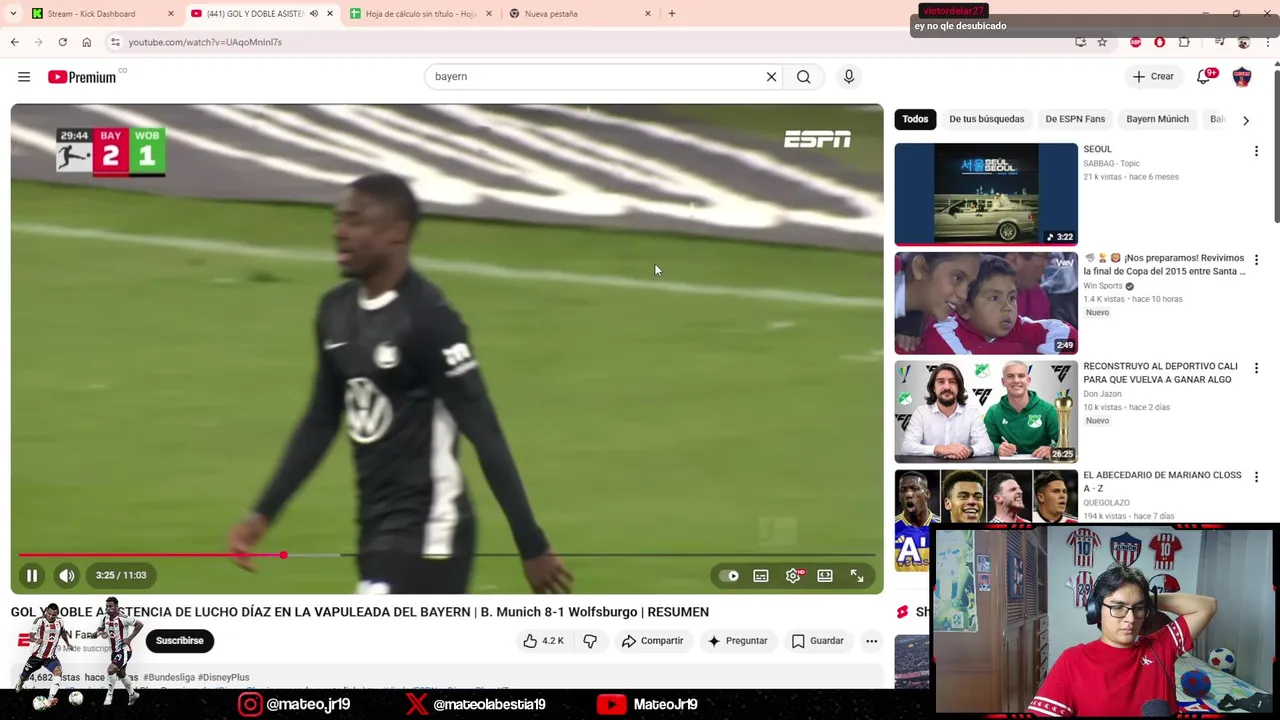View site information icon in address bar
The image size is (1280, 720).
[x=115, y=42]
